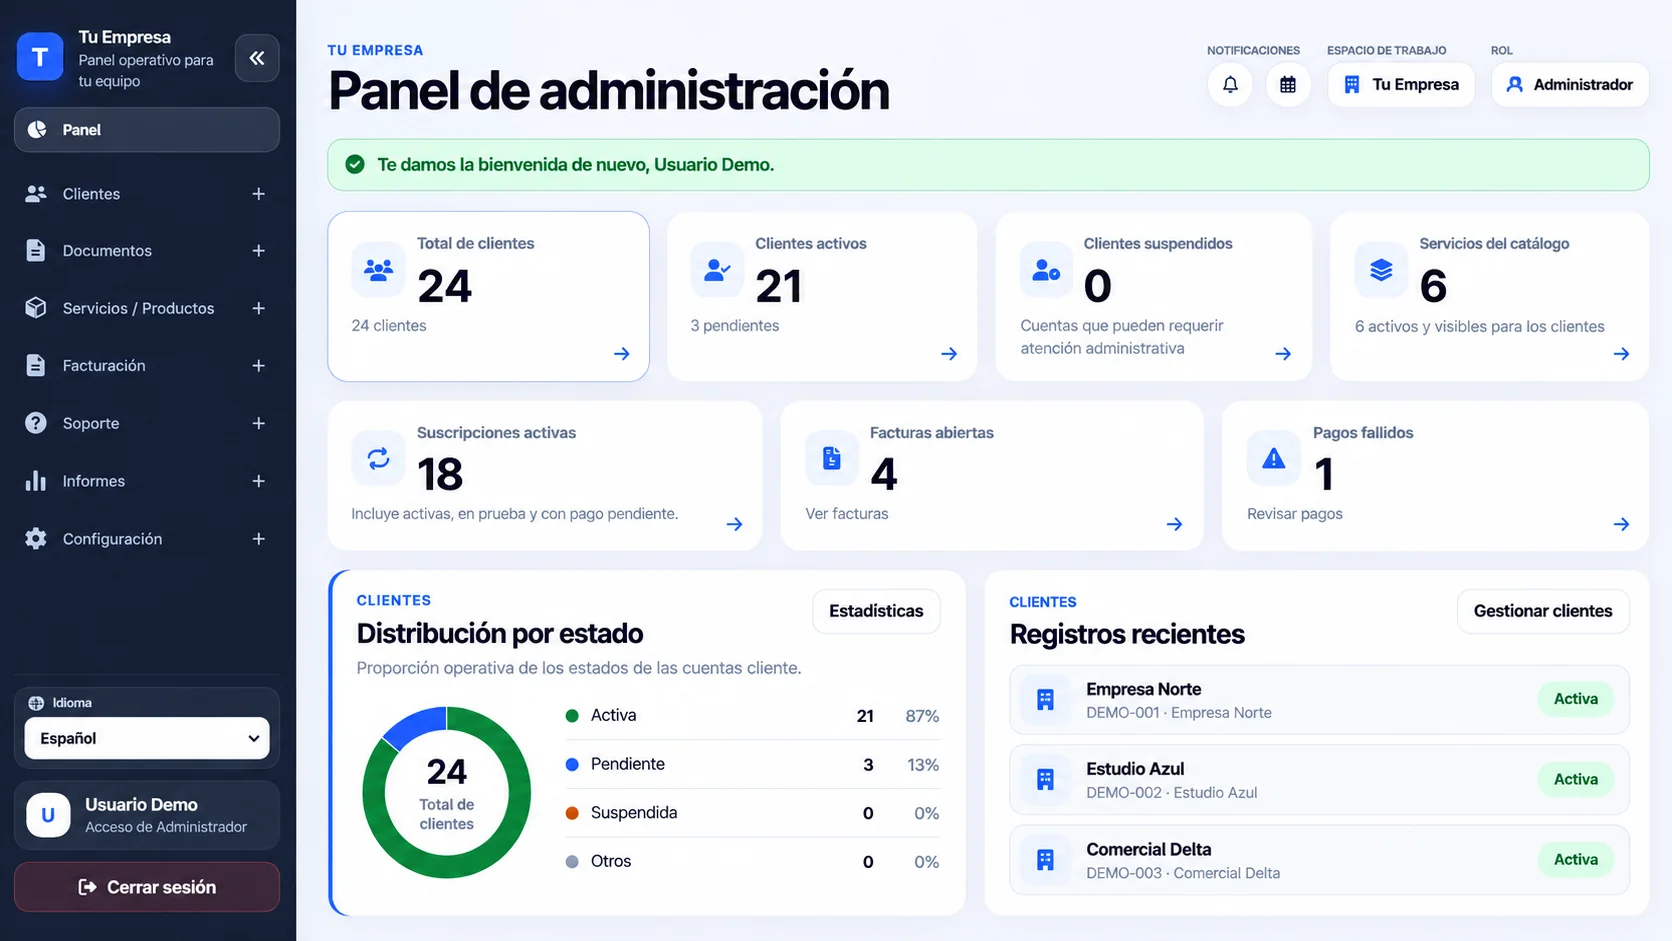The image size is (1672, 941).
Task: Click the orange Suspendida legend dot
Action: 572,813
